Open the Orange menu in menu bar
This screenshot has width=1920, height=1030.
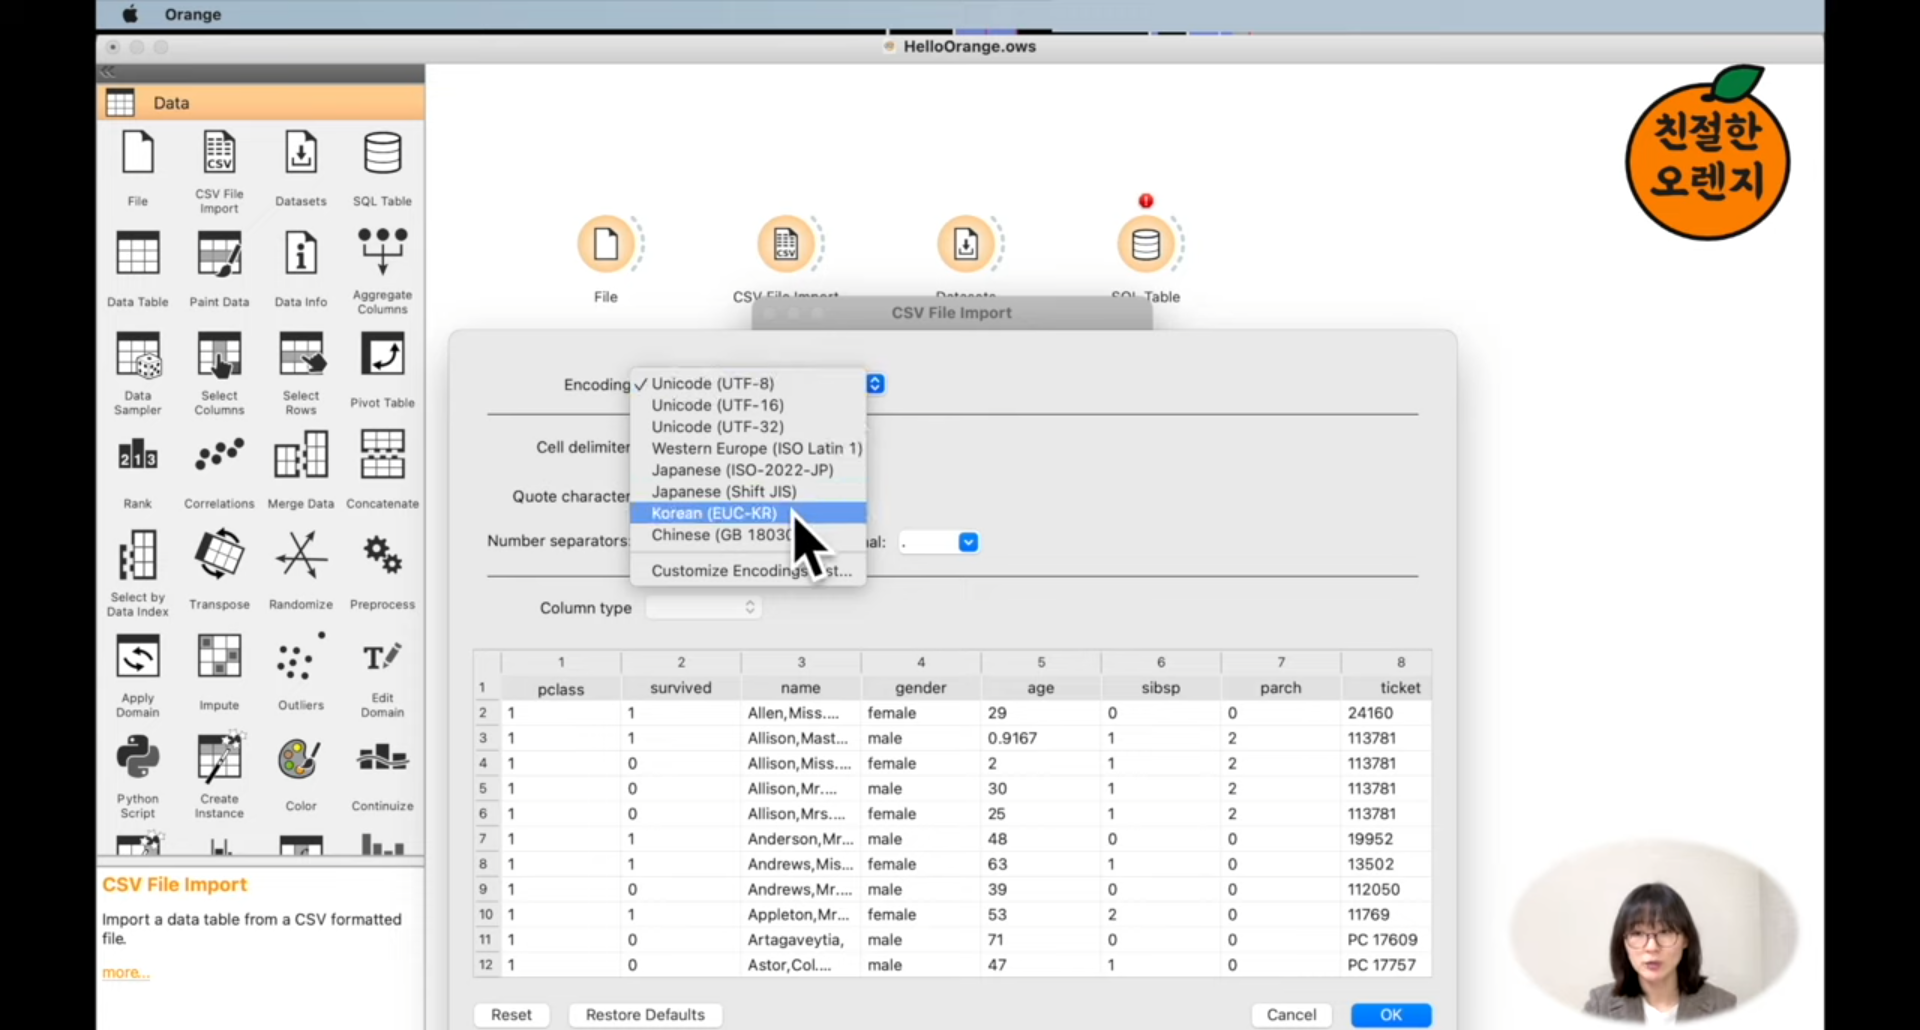click(193, 15)
